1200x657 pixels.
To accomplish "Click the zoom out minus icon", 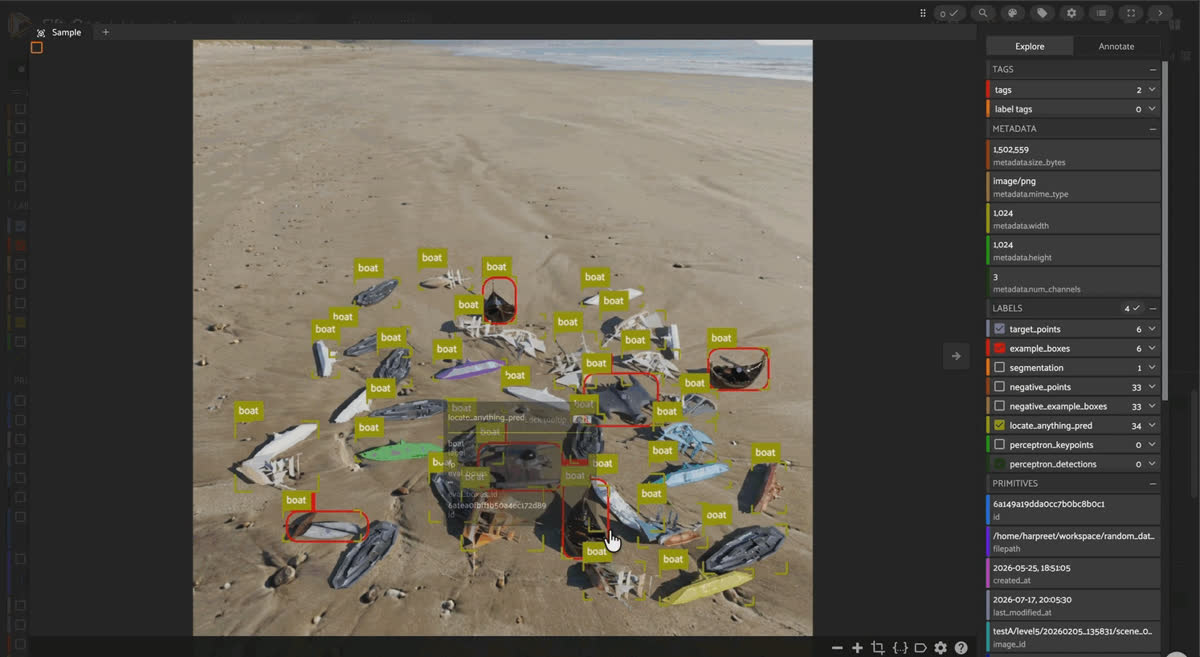I will click(x=837, y=648).
